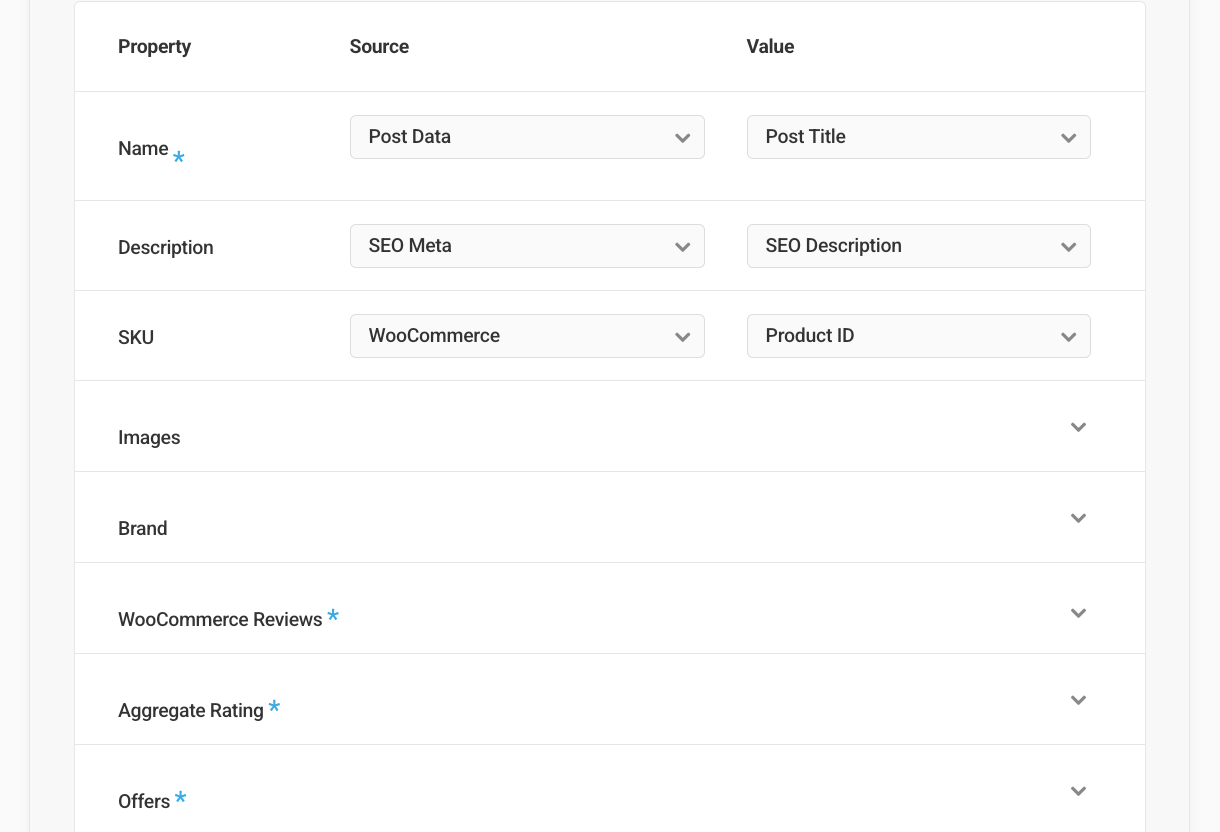
Task: Open the Product ID value dropdown
Action: point(918,336)
